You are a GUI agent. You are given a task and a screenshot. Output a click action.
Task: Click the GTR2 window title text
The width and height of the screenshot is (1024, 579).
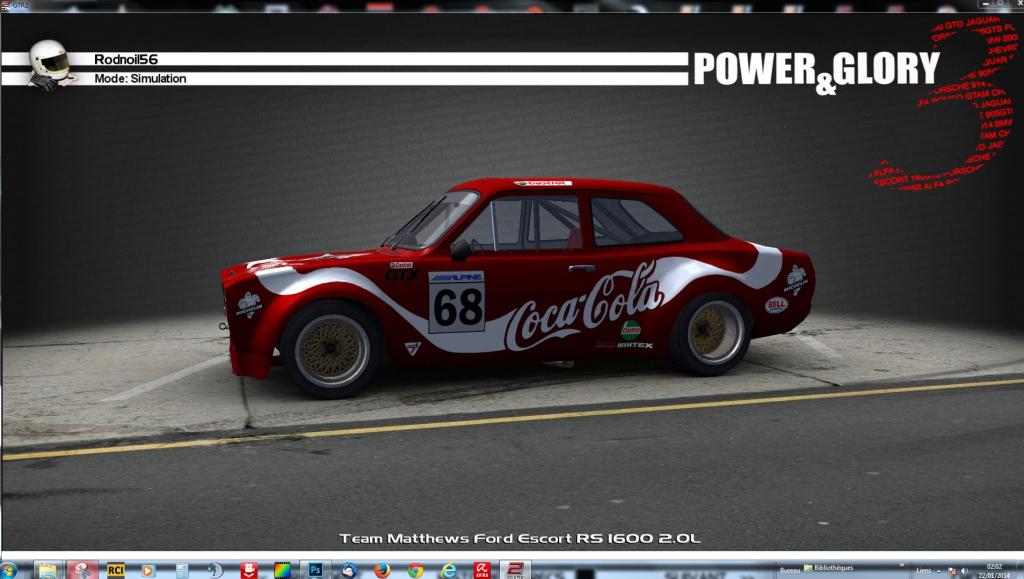tap(20, 5)
